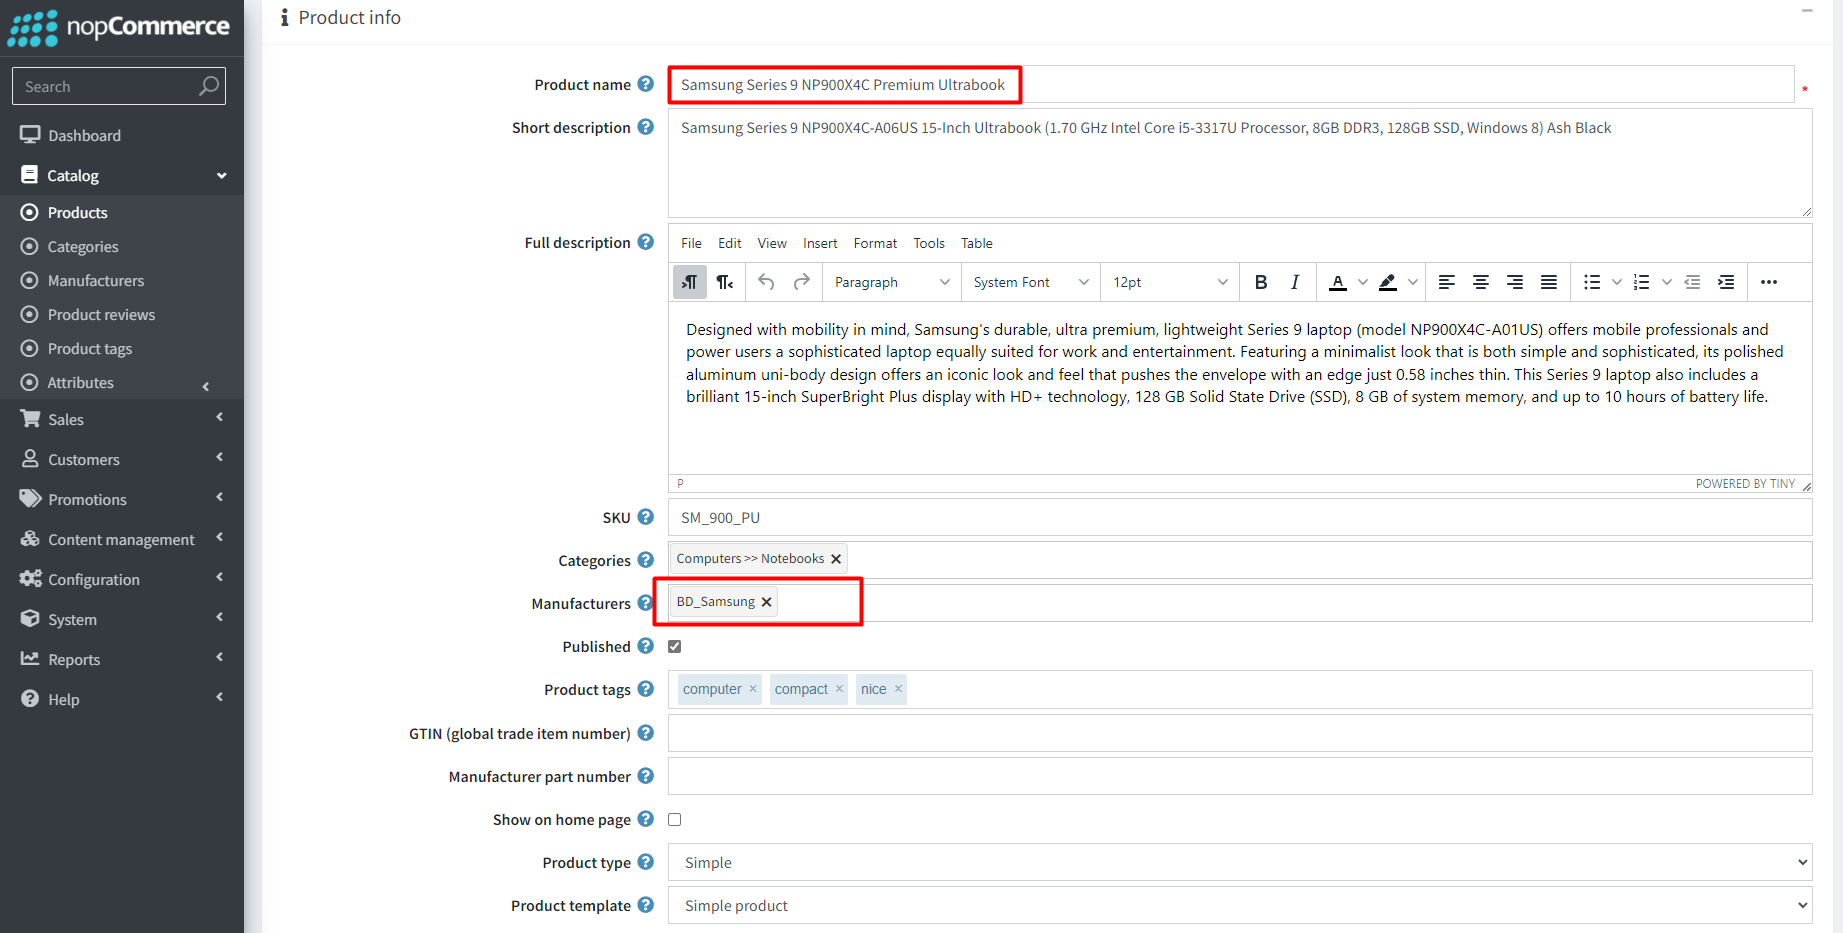Open the Format menu in the editor
The height and width of the screenshot is (933, 1843).
874,243
